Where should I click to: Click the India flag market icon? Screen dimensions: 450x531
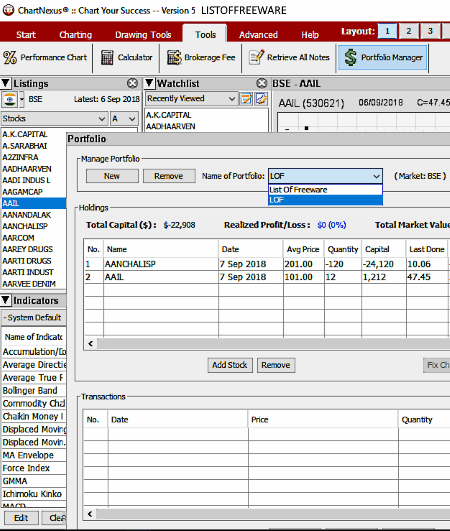9,99
